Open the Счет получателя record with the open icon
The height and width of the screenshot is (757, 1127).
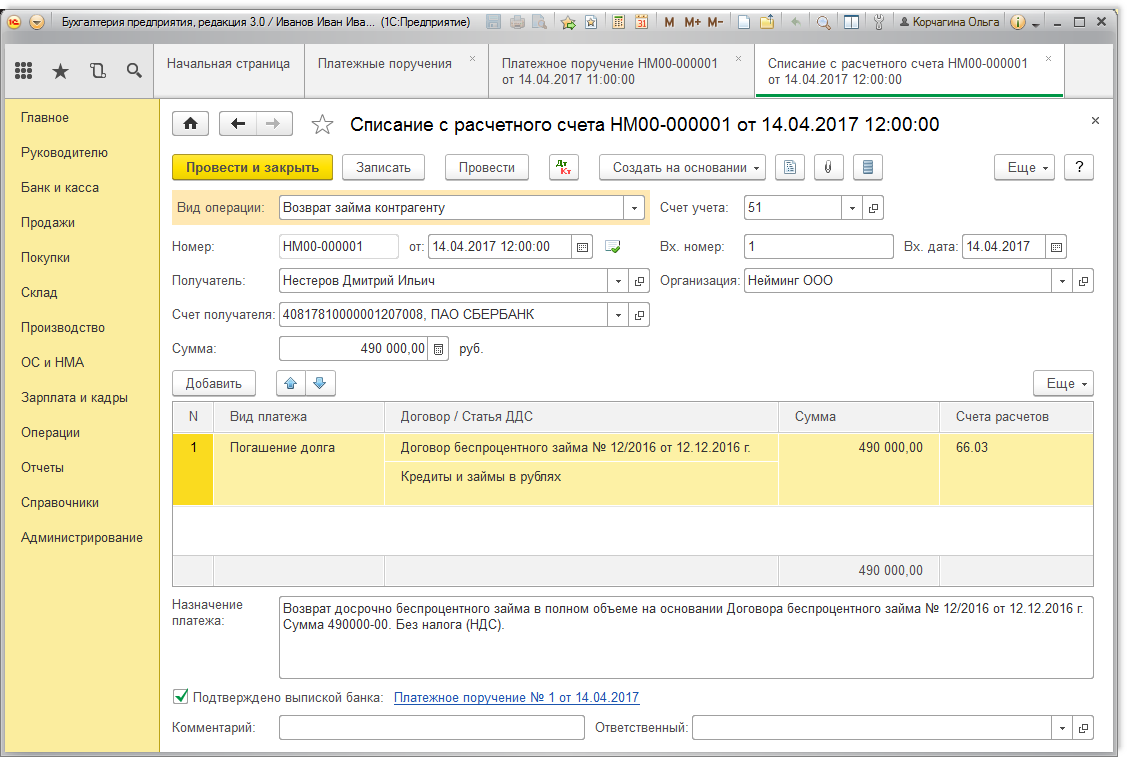(x=639, y=315)
